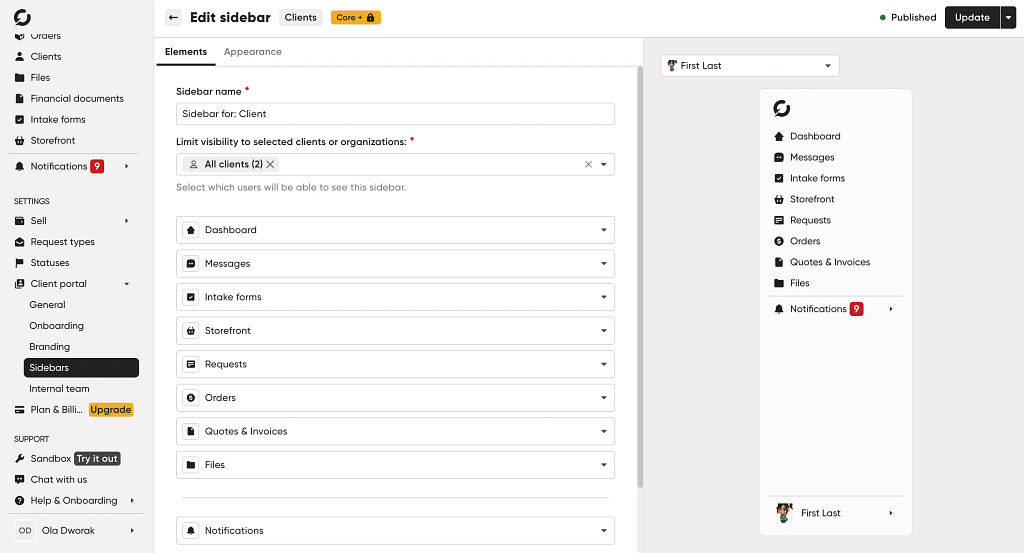The width and height of the screenshot is (1024, 553).
Task: Click the Request types icon
Action: click(20, 242)
